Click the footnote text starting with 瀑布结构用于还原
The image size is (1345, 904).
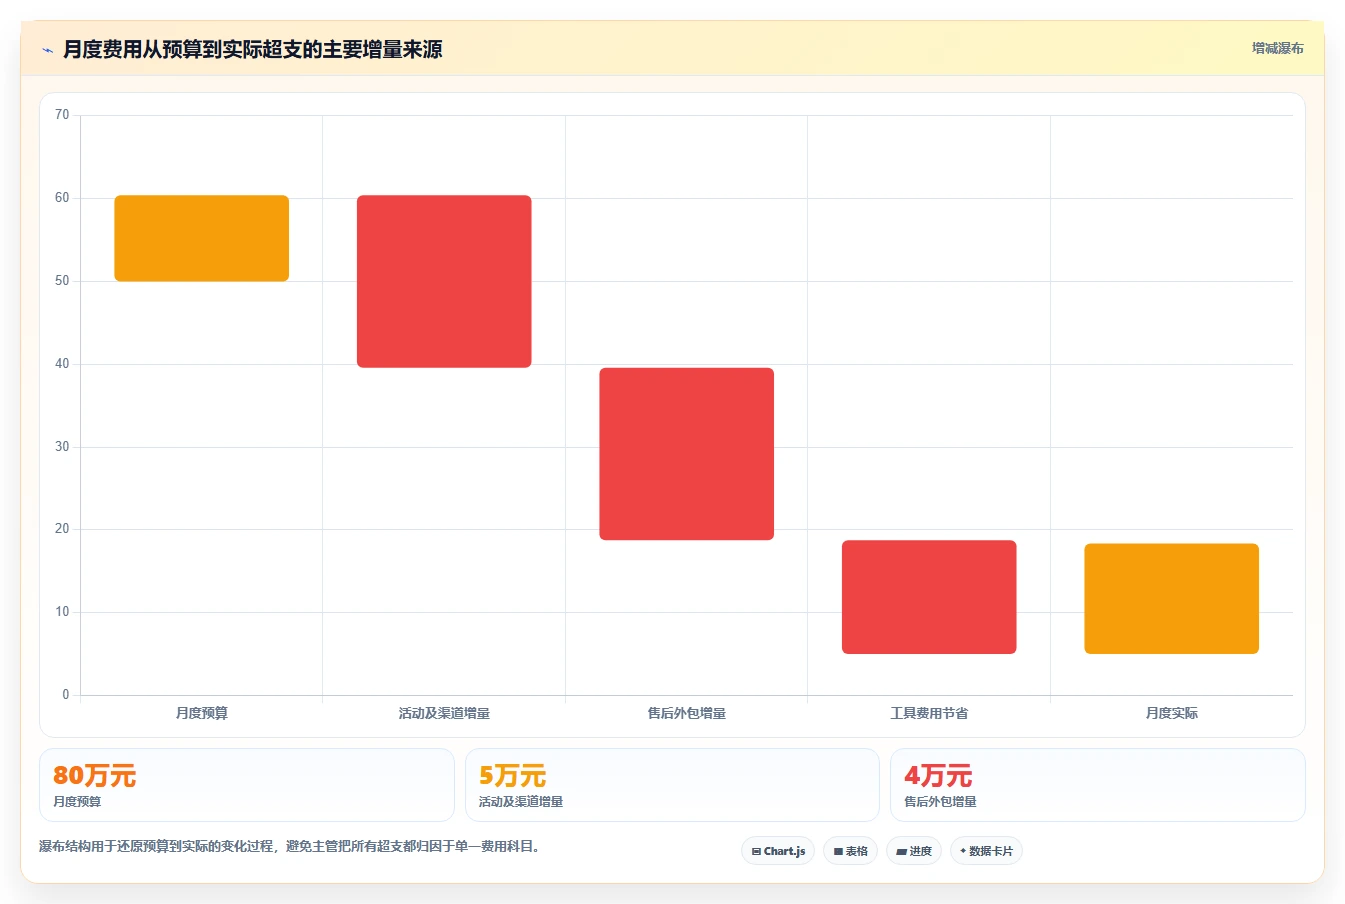click(291, 846)
